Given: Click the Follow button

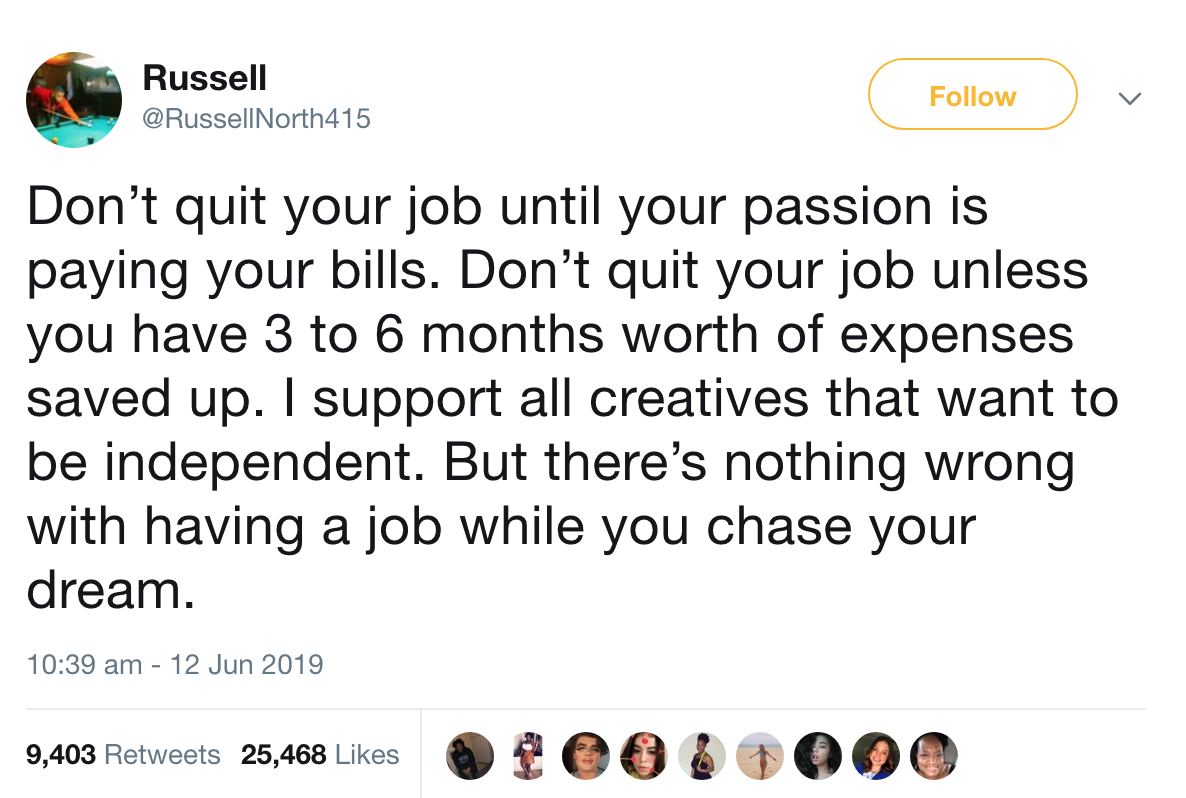Looking at the screenshot, I should (972, 95).
